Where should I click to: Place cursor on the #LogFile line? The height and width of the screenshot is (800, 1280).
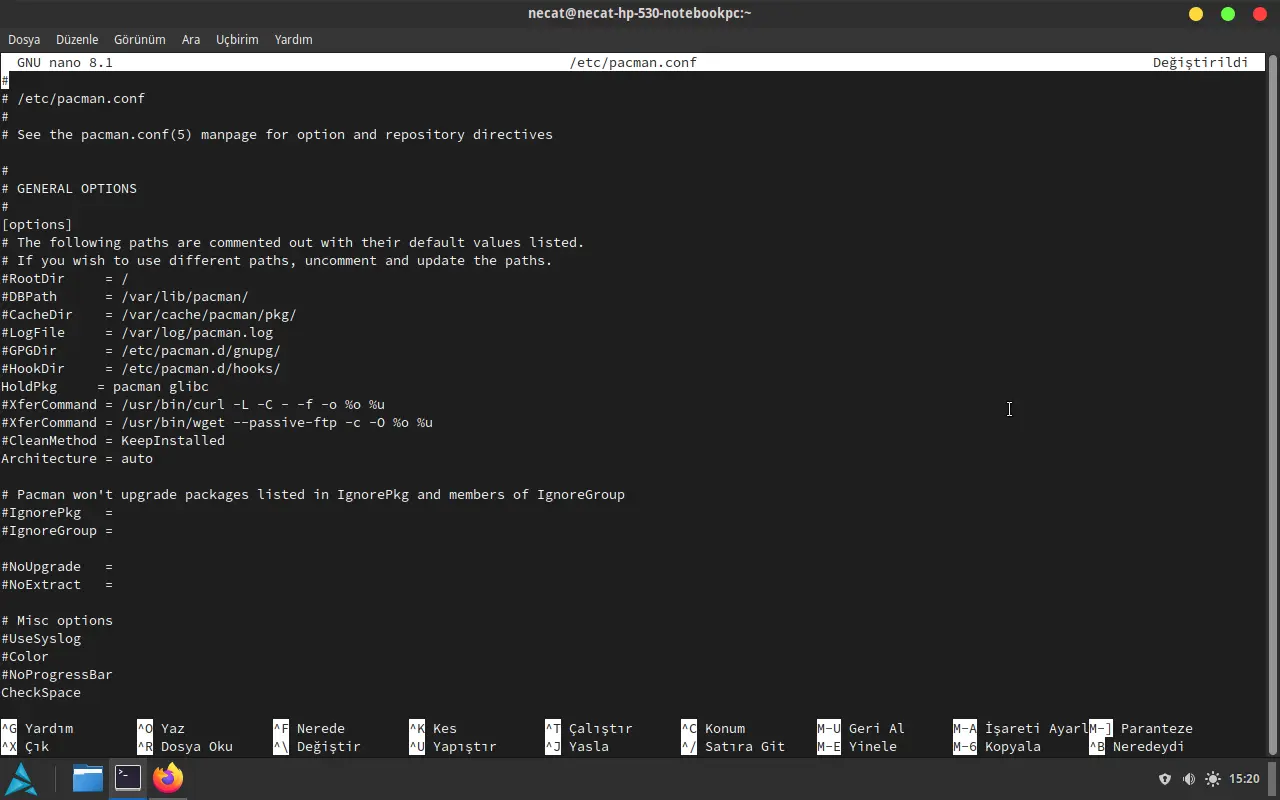click(x=137, y=332)
